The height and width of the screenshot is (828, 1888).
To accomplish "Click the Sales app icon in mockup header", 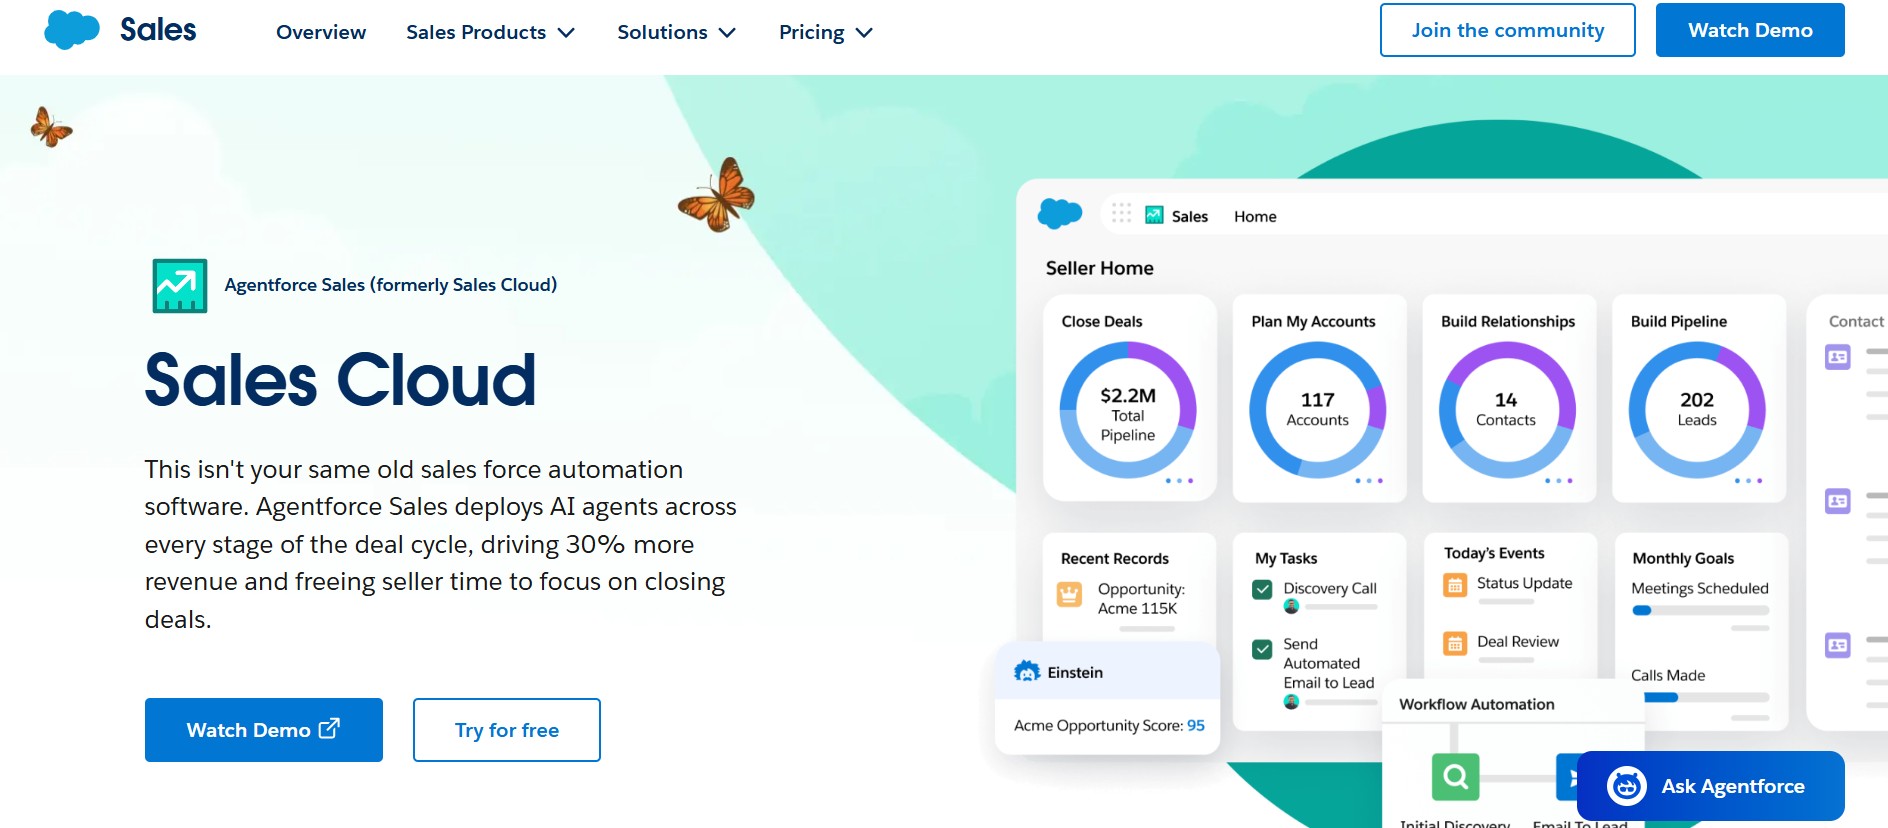I will (1154, 215).
